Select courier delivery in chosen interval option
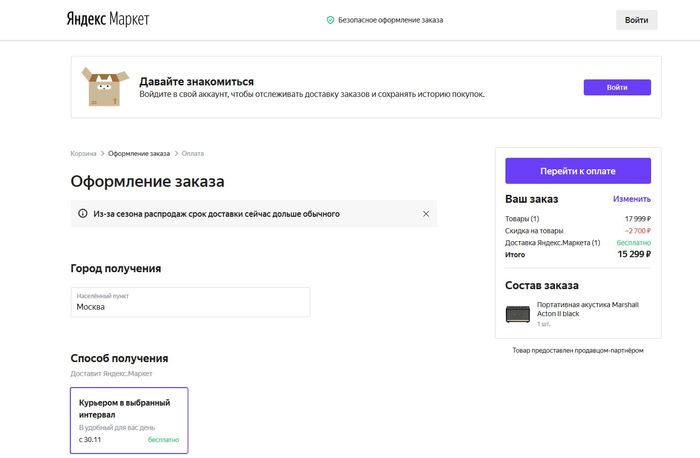 click(129, 419)
